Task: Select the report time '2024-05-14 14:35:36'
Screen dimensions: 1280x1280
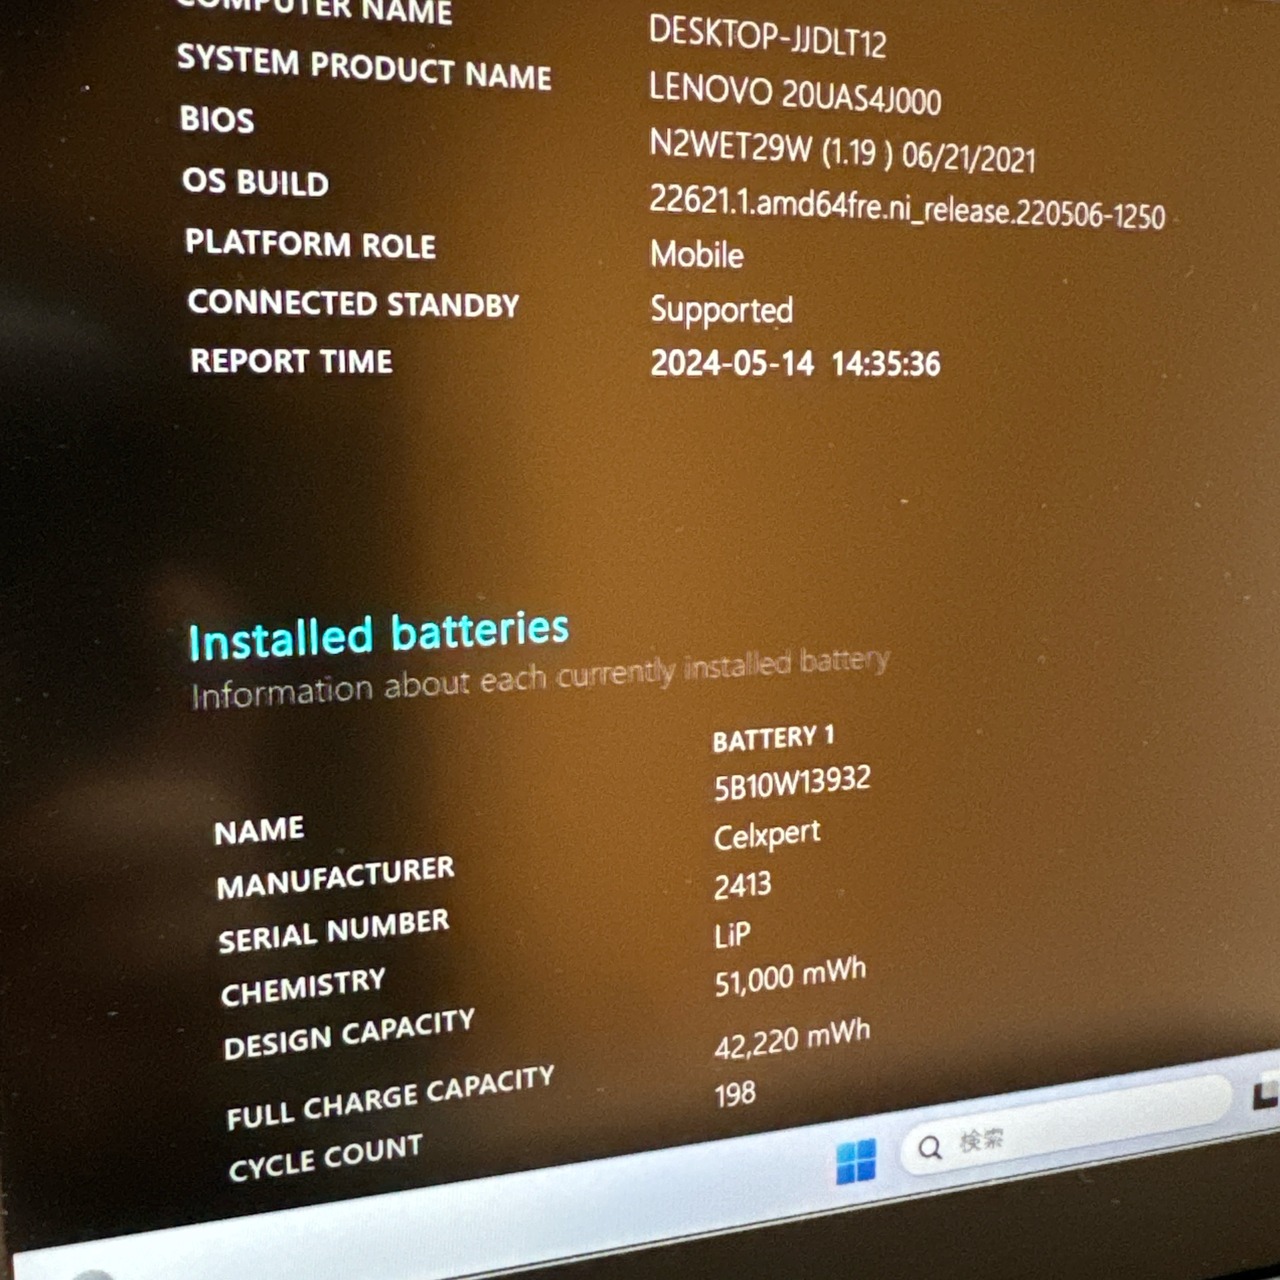Action: click(795, 363)
